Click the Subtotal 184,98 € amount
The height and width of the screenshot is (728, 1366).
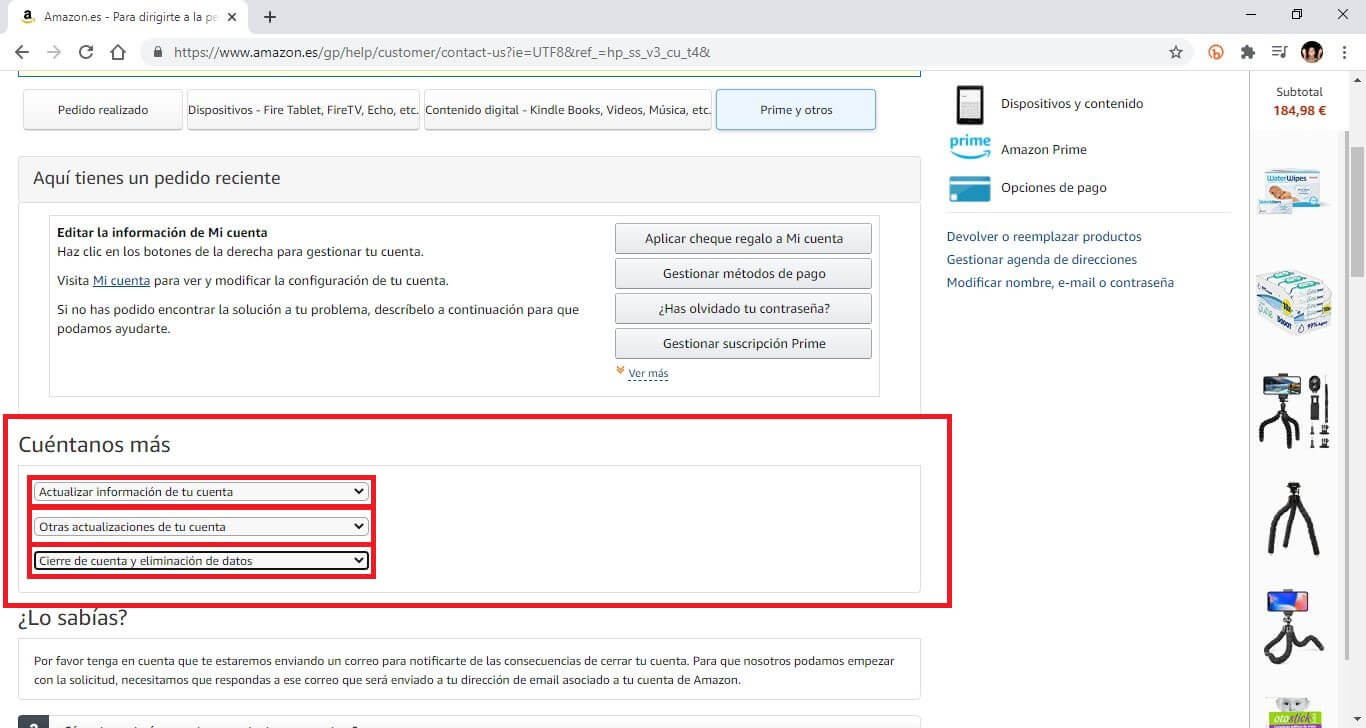pyautogui.click(x=1299, y=111)
